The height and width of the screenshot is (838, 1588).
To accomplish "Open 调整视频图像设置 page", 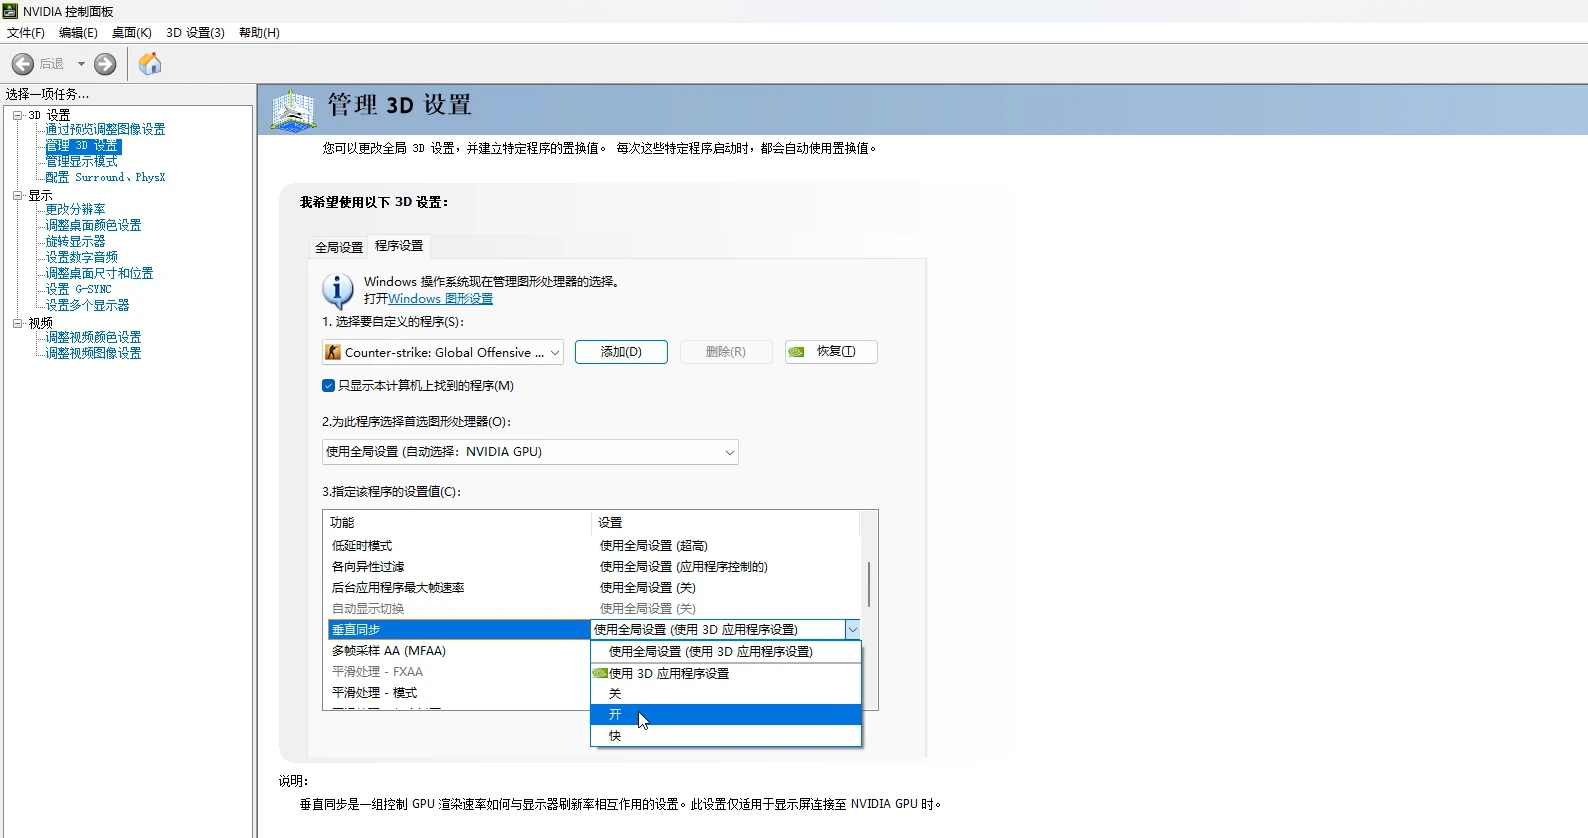I will coord(93,353).
